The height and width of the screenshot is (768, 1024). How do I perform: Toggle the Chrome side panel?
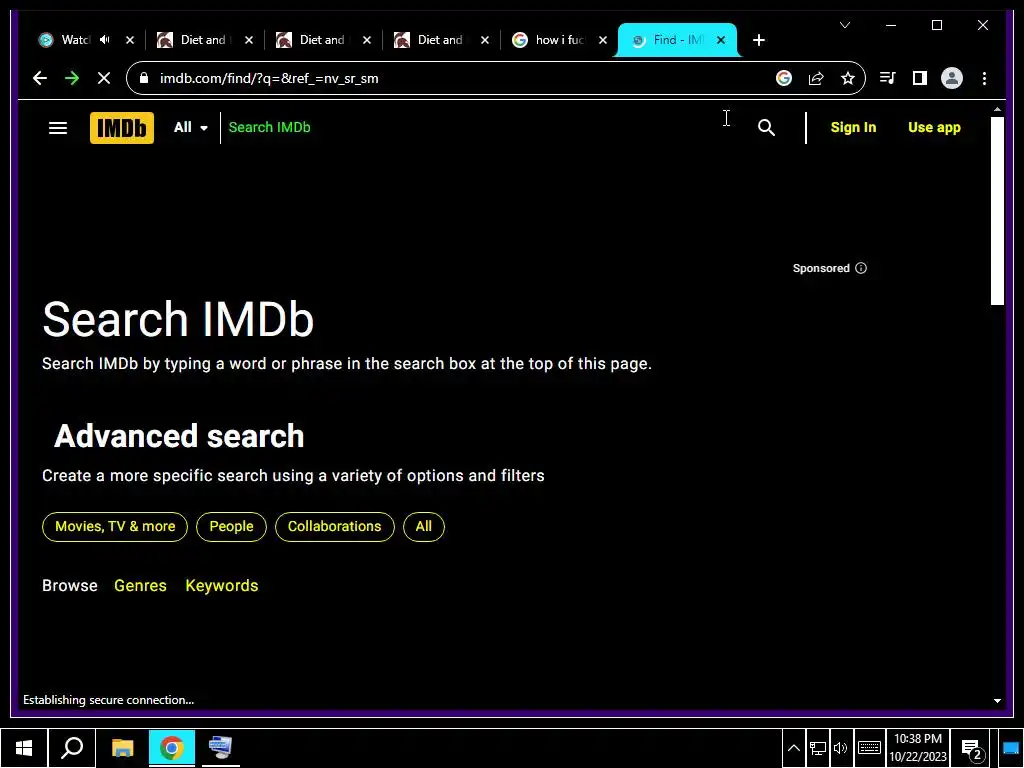[x=920, y=78]
